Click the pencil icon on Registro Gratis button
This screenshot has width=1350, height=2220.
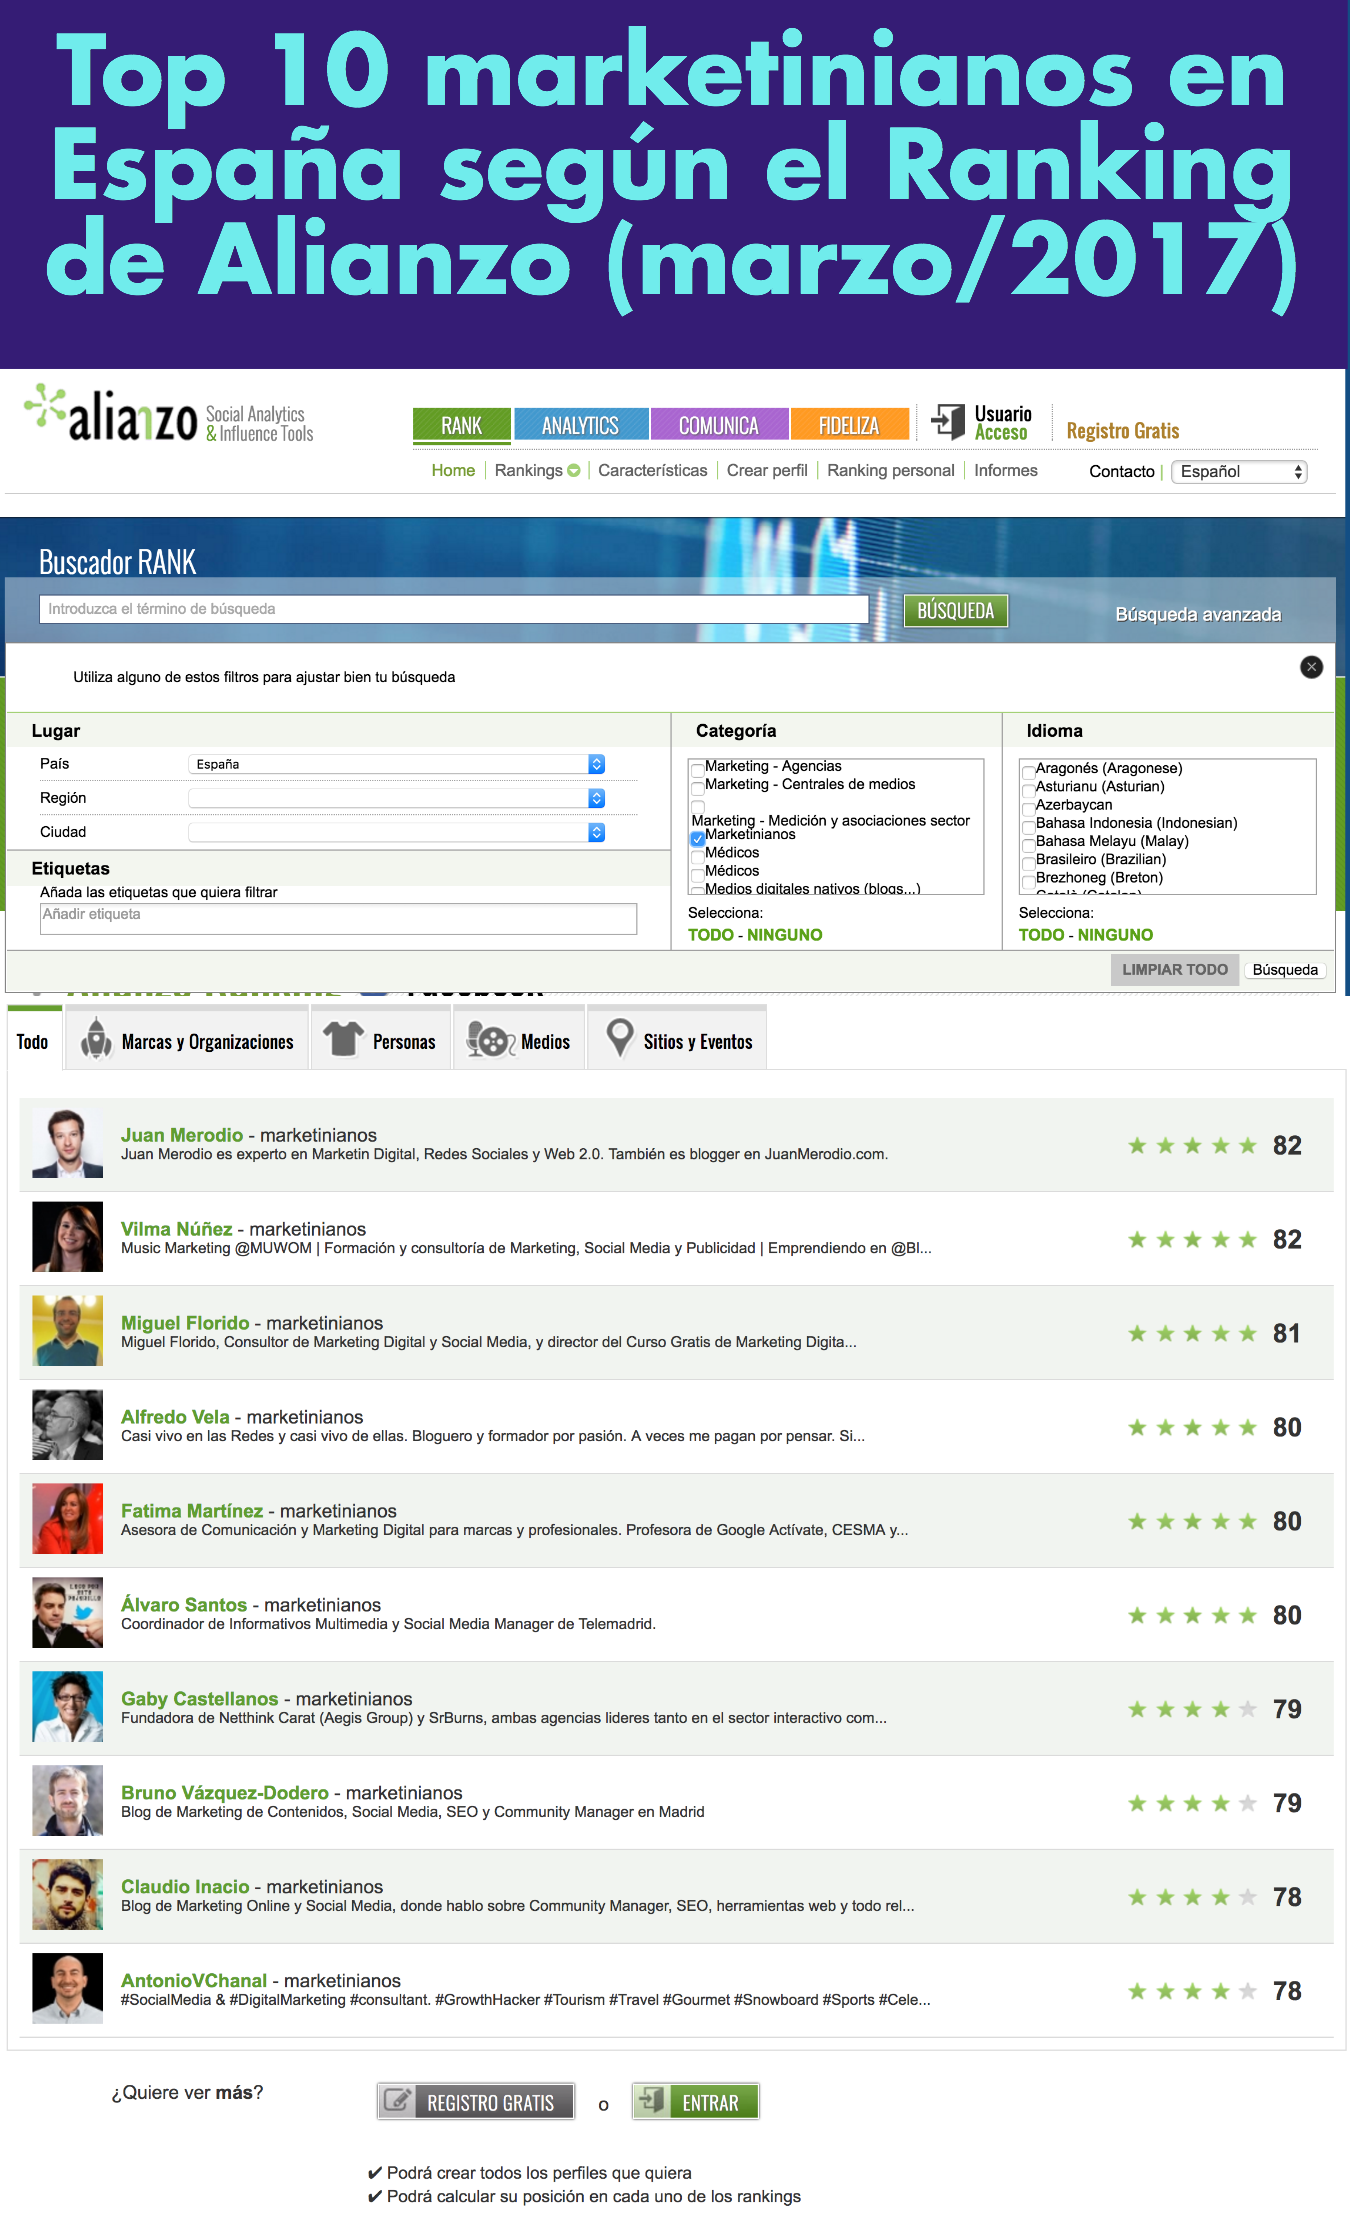pyautogui.click(x=397, y=2100)
